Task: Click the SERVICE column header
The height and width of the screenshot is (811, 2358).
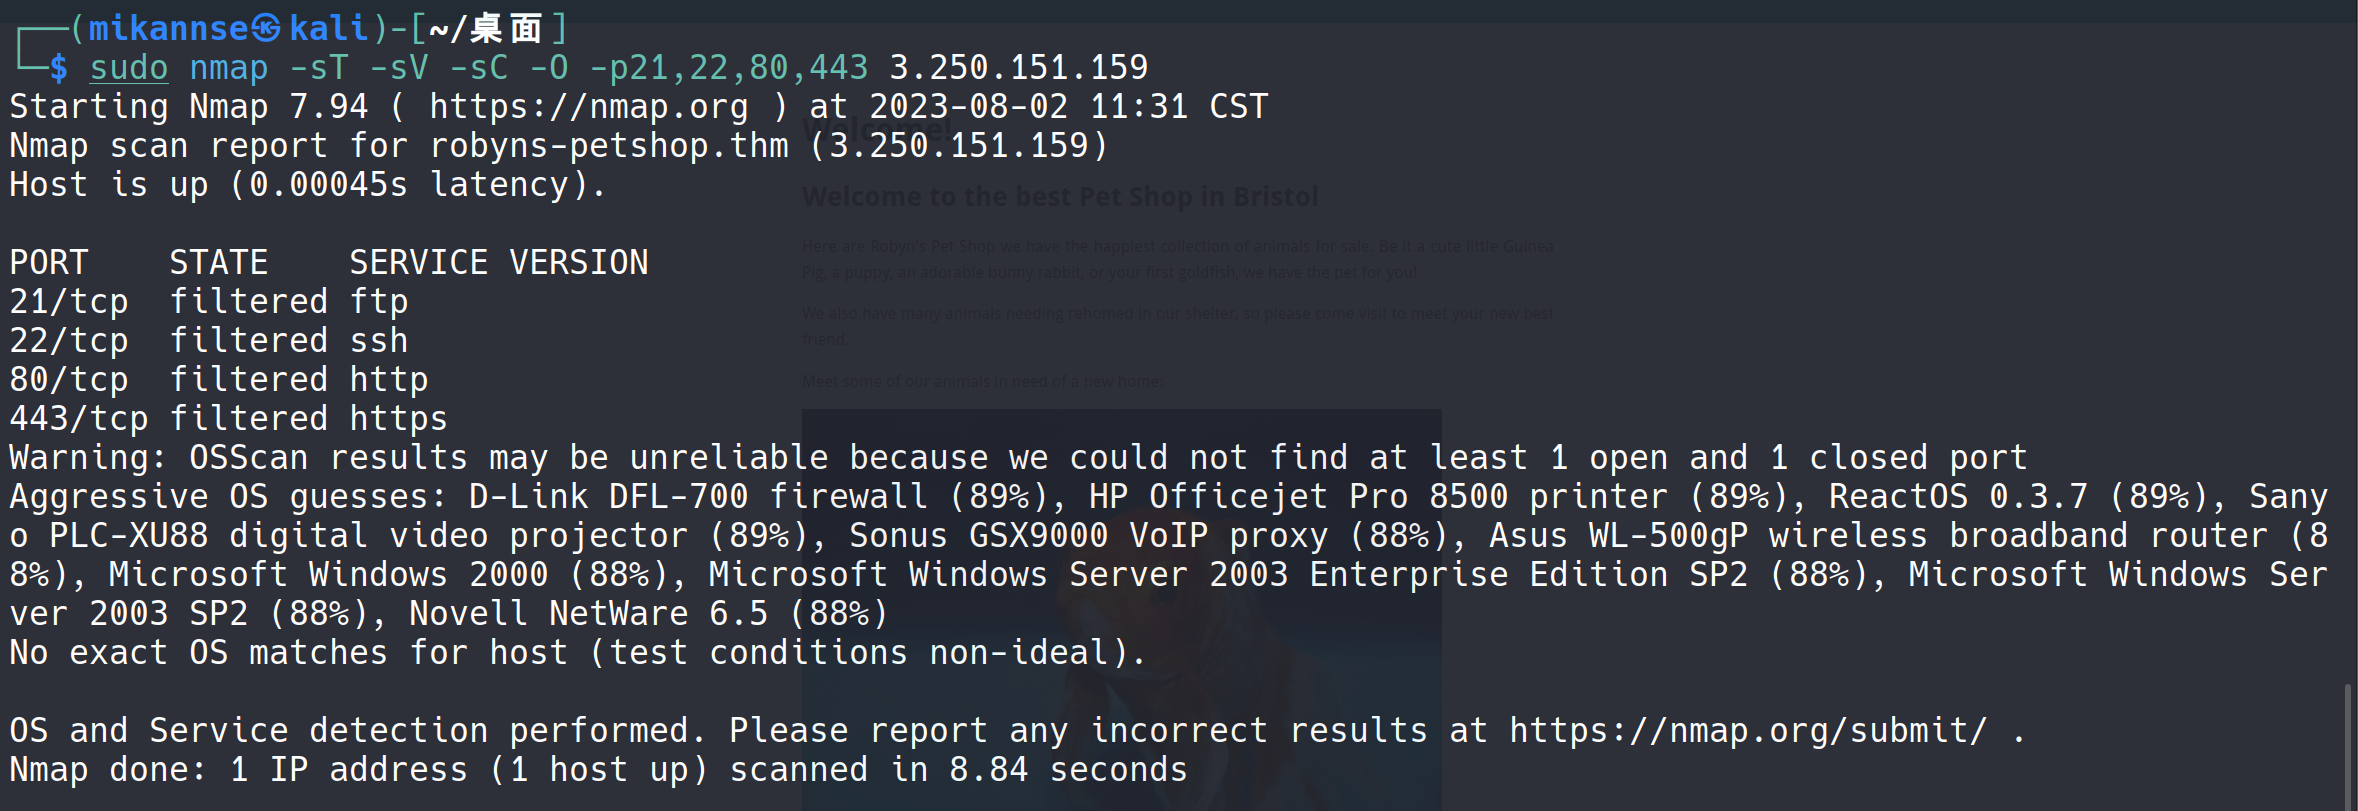Action: [418, 263]
